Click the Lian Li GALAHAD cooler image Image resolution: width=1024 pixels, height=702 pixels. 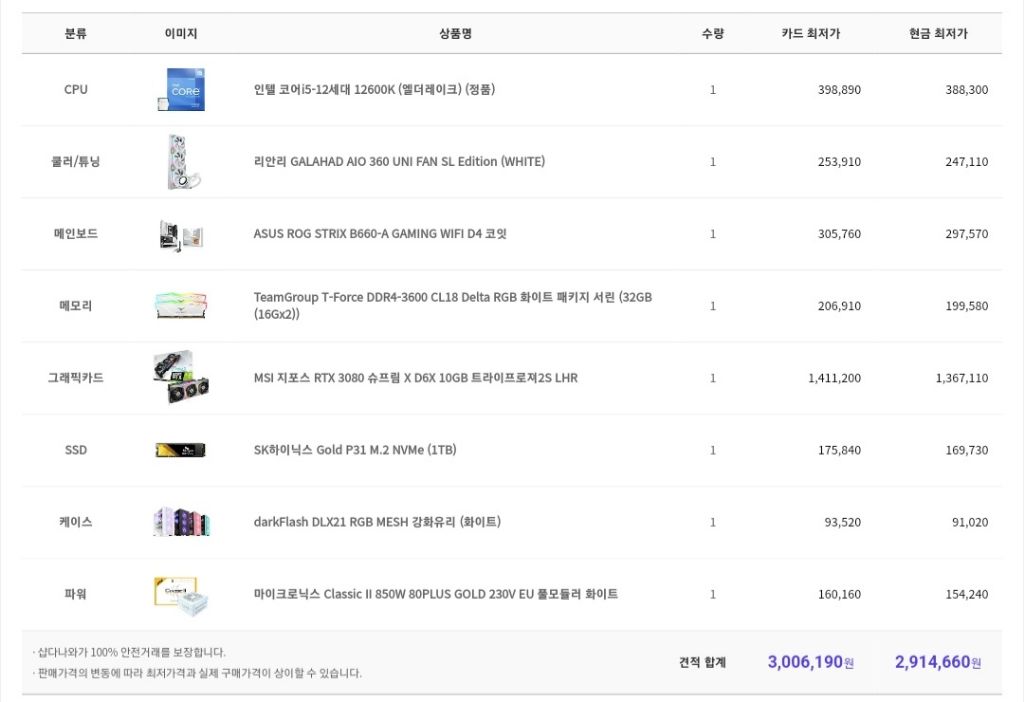[x=181, y=162]
